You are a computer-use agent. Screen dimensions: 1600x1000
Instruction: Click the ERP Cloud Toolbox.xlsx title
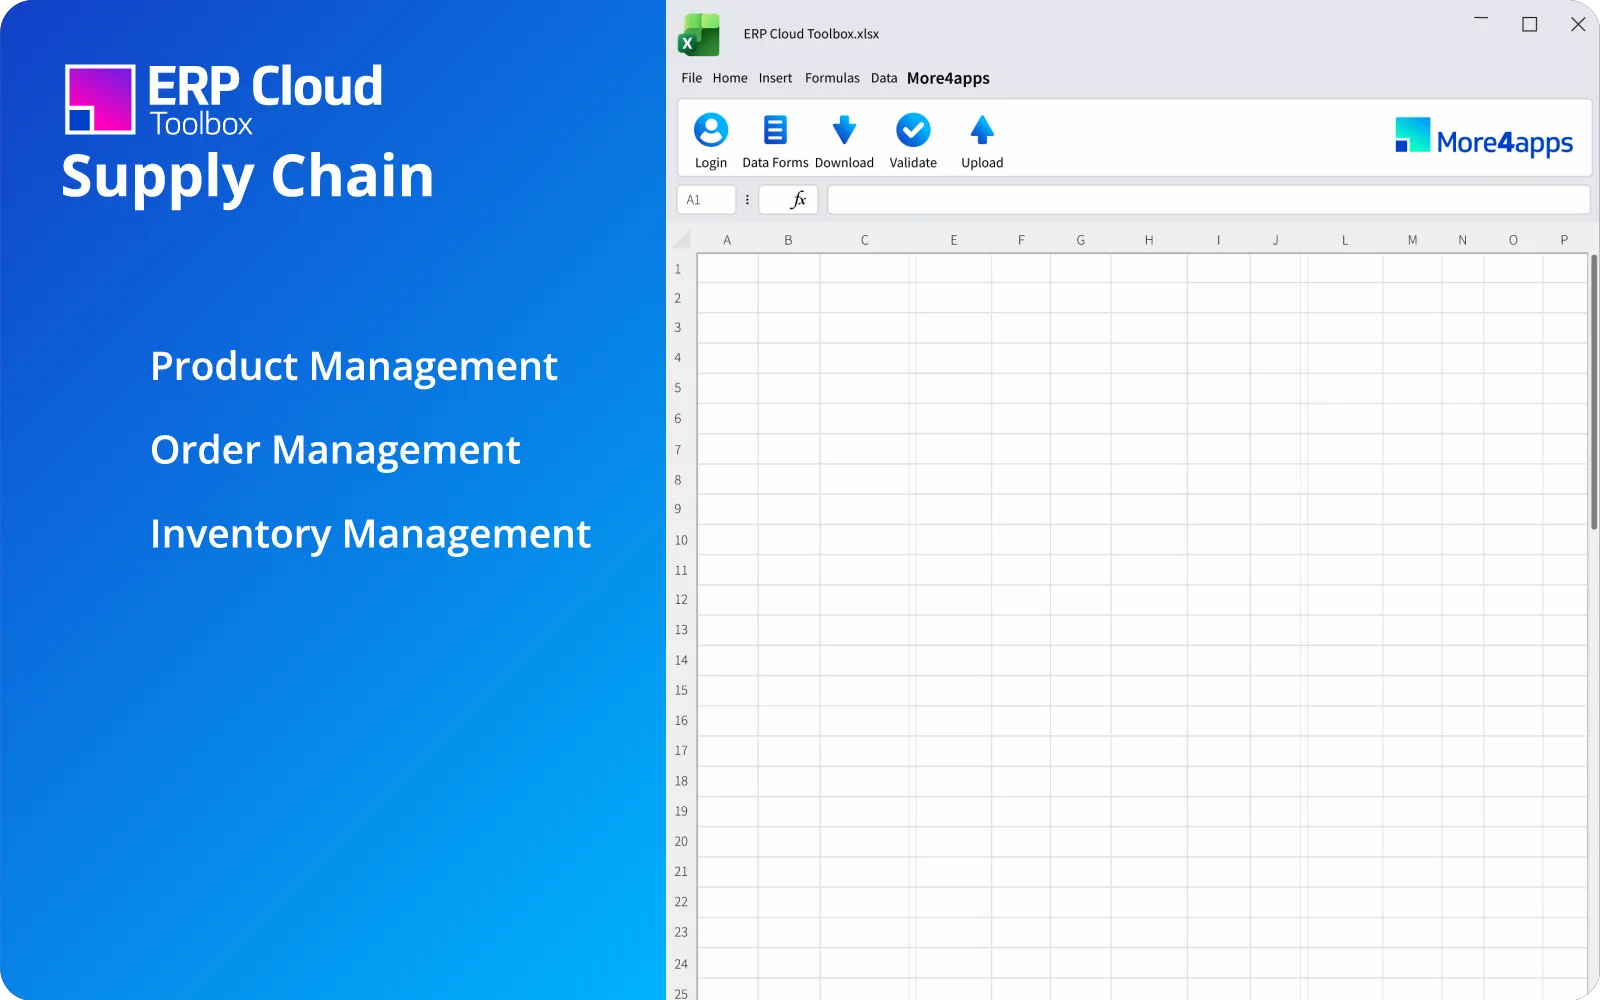coord(811,34)
